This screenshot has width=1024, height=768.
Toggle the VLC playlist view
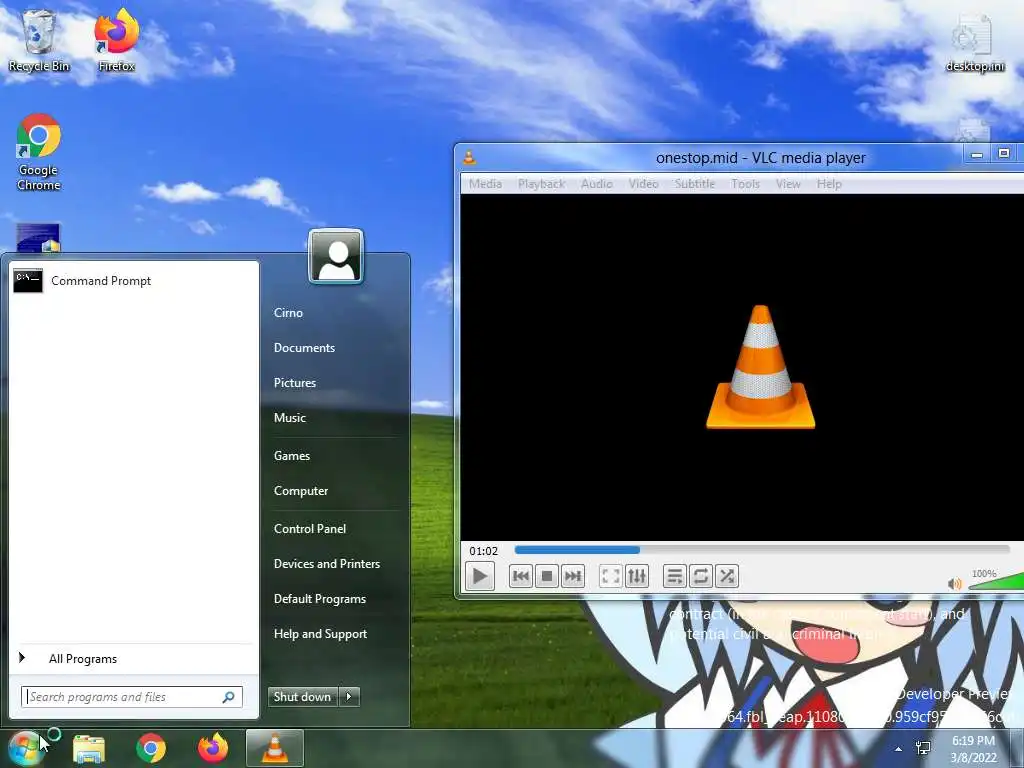click(x=674, y=576)
